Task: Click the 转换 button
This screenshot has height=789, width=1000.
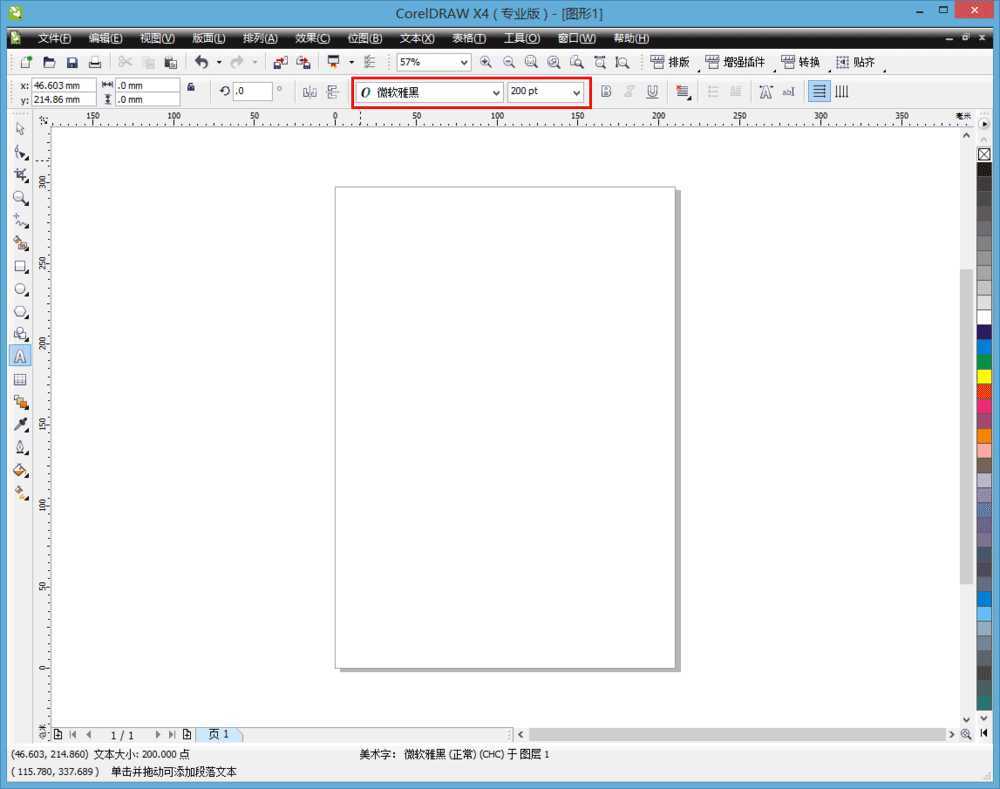Action: coord(800,62)
